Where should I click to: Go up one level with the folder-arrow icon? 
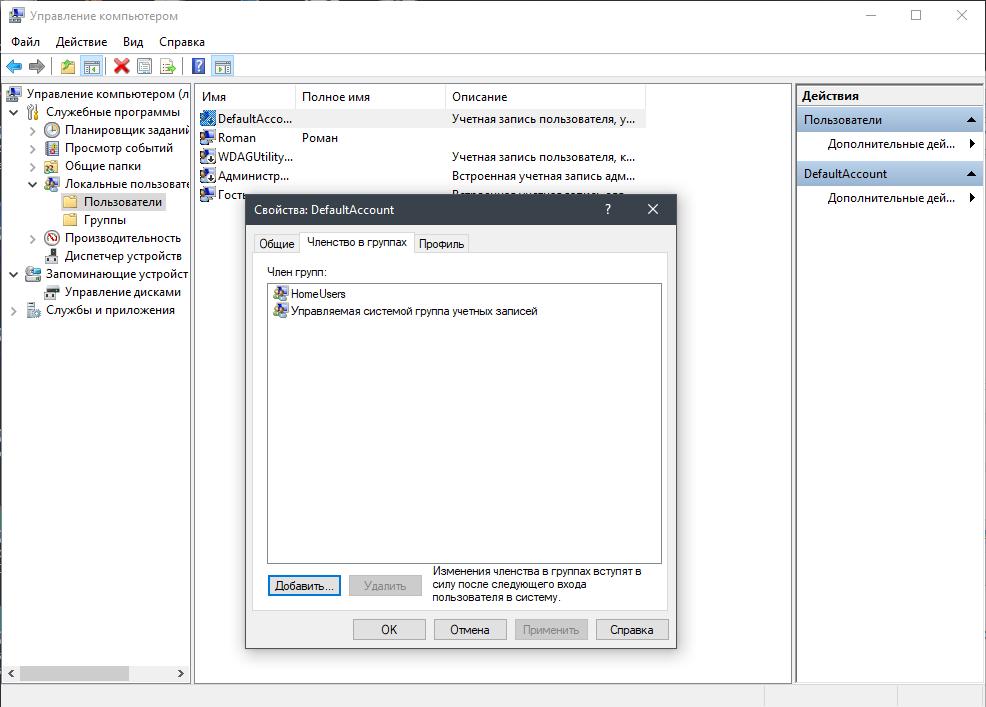pos(67,66)
